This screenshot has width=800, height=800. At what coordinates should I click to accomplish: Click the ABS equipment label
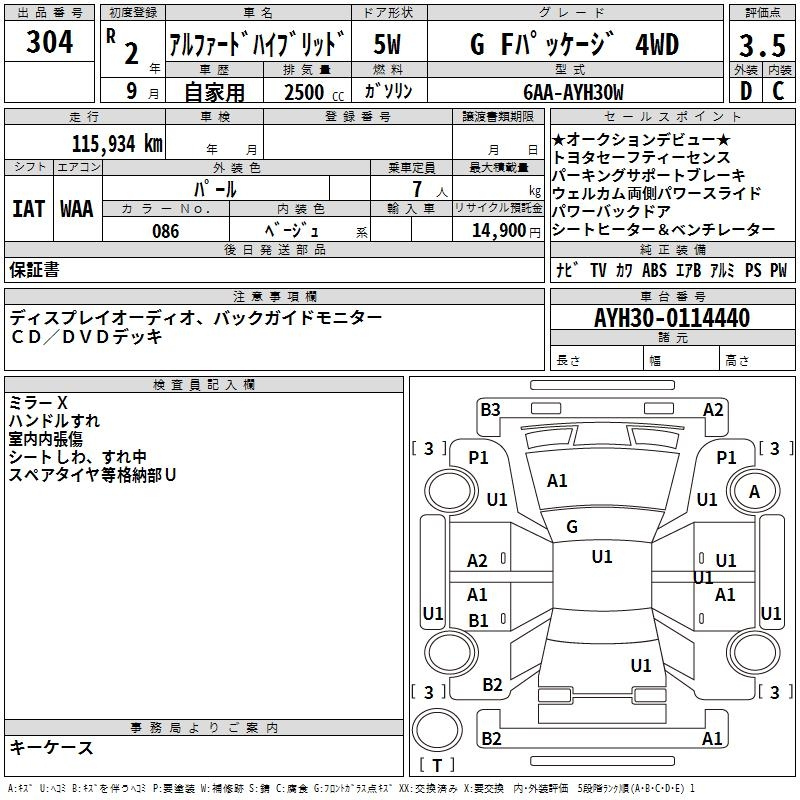pyautogui.click(x=654, y=270)
